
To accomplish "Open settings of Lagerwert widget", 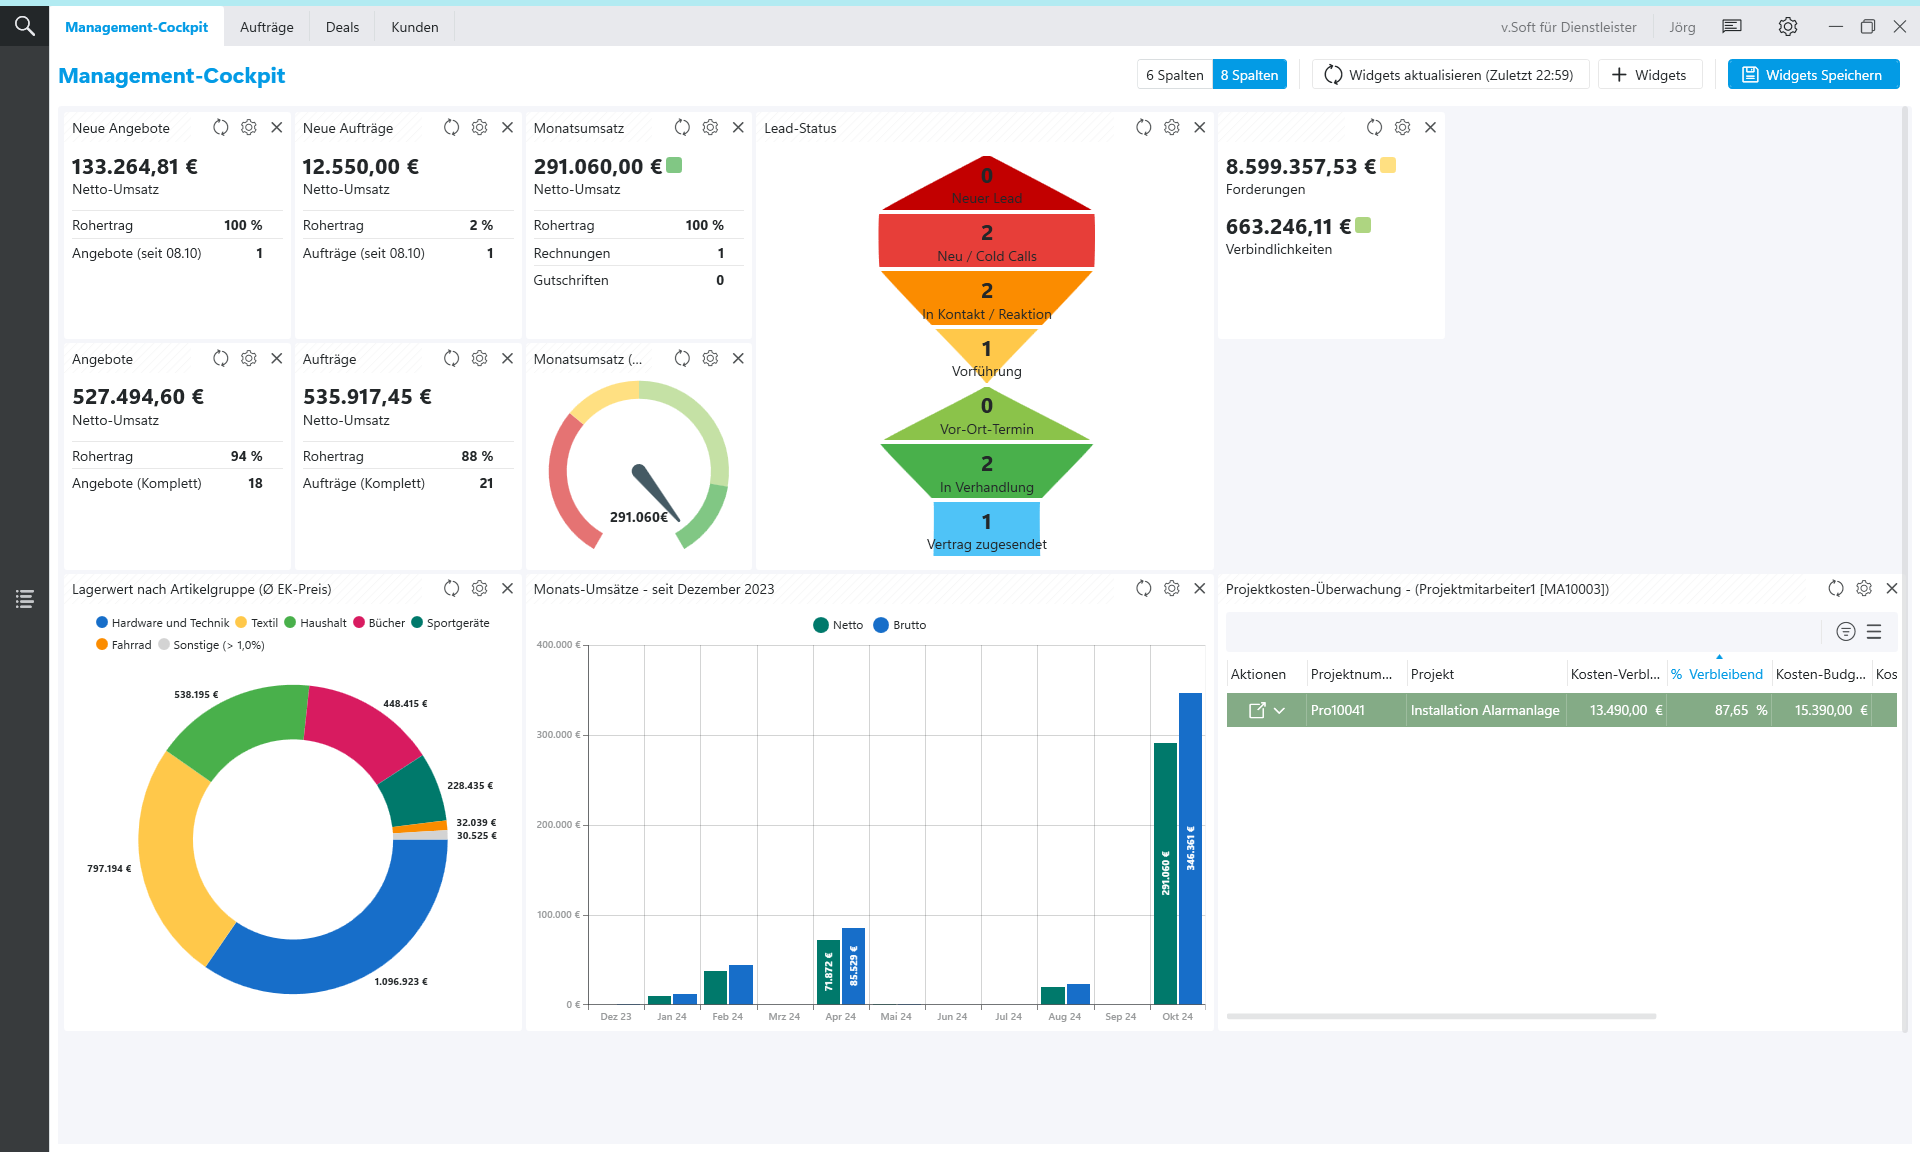I will click(480, 588).
